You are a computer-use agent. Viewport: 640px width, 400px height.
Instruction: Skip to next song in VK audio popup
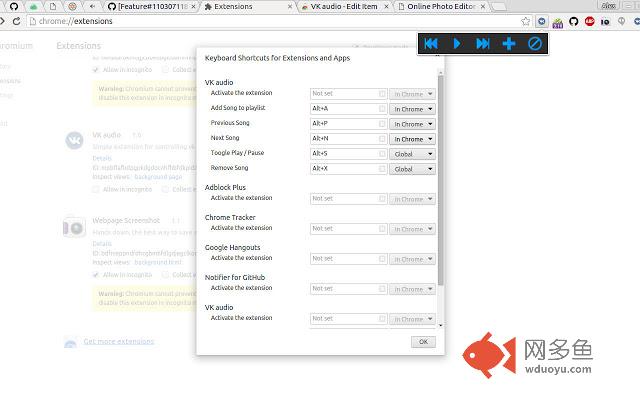click(x=483, y=44)
